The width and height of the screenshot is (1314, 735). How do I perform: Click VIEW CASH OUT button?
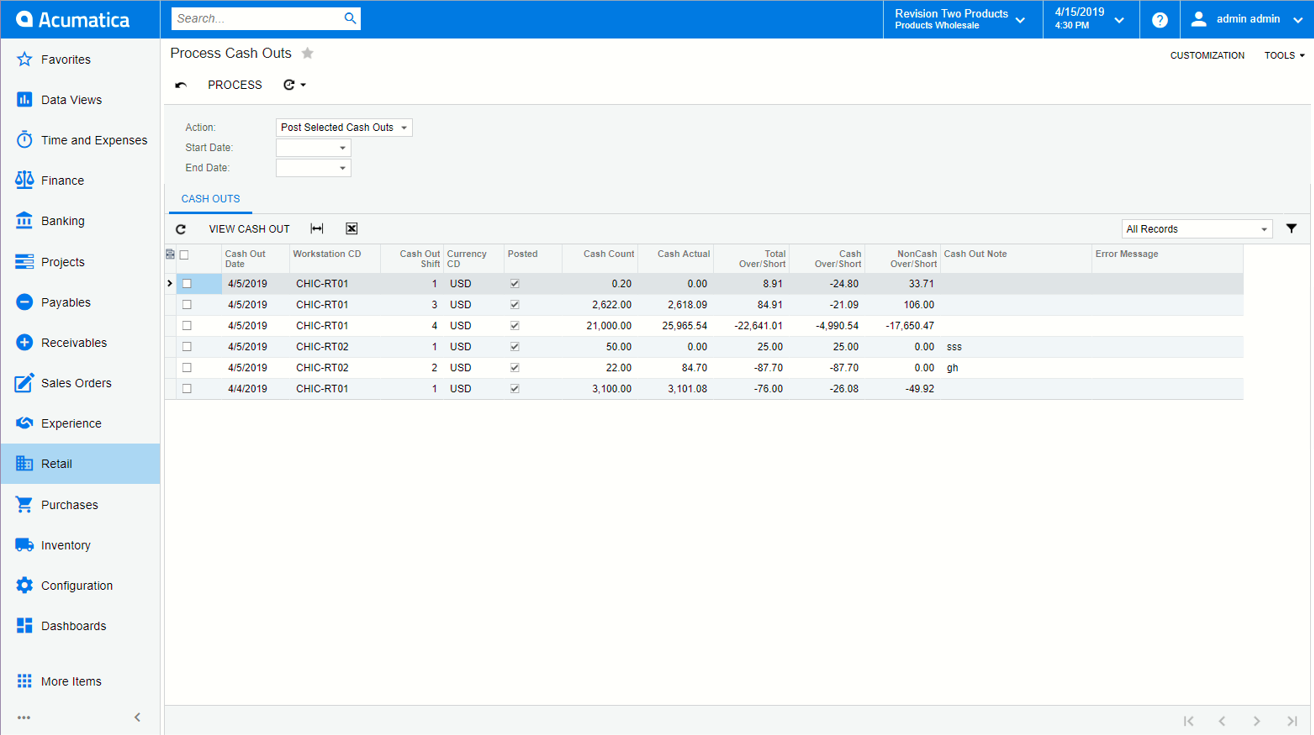coord(249,229)
